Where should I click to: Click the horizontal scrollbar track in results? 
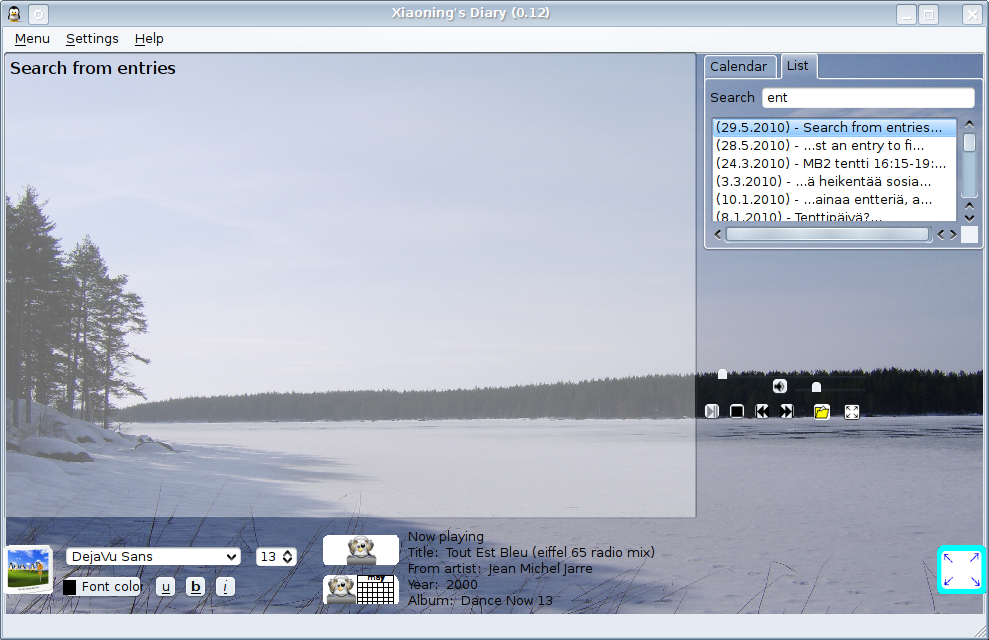[x=828, y=235]
